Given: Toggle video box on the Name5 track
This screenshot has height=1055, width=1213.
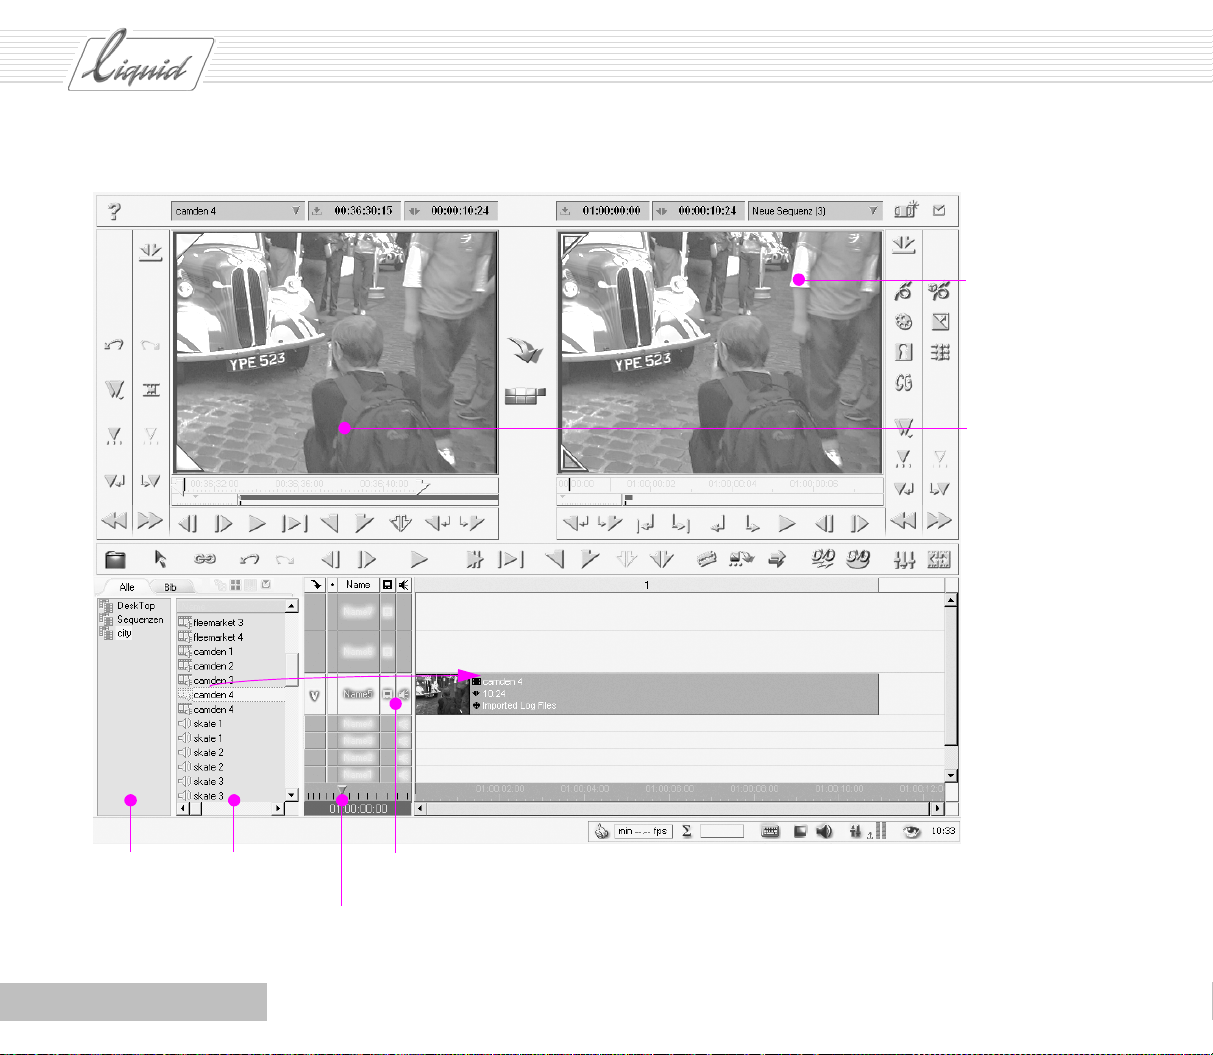Looking at the screenshot, I should tap(388, 694).
